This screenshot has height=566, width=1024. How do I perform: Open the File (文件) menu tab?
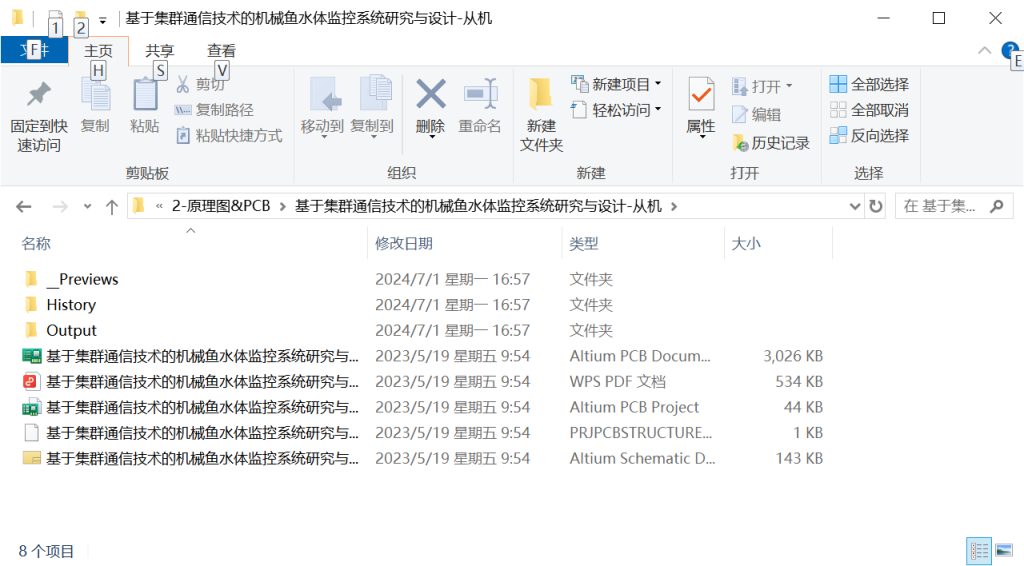click(35, 50)
